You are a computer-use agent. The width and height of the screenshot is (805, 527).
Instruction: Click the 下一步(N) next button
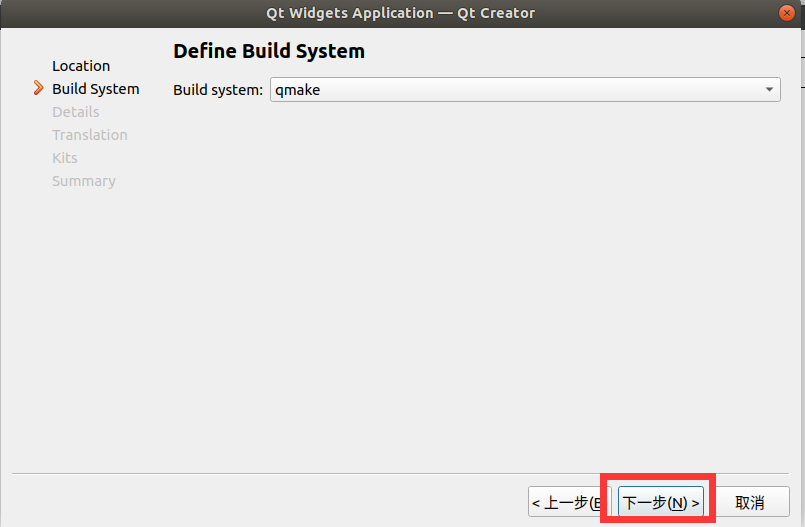[x=661, y=502]
